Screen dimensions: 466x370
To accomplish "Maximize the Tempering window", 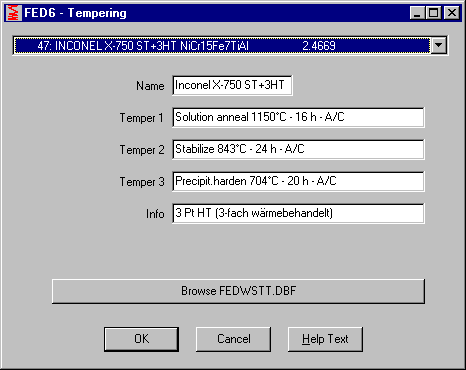I will point(434,13).
